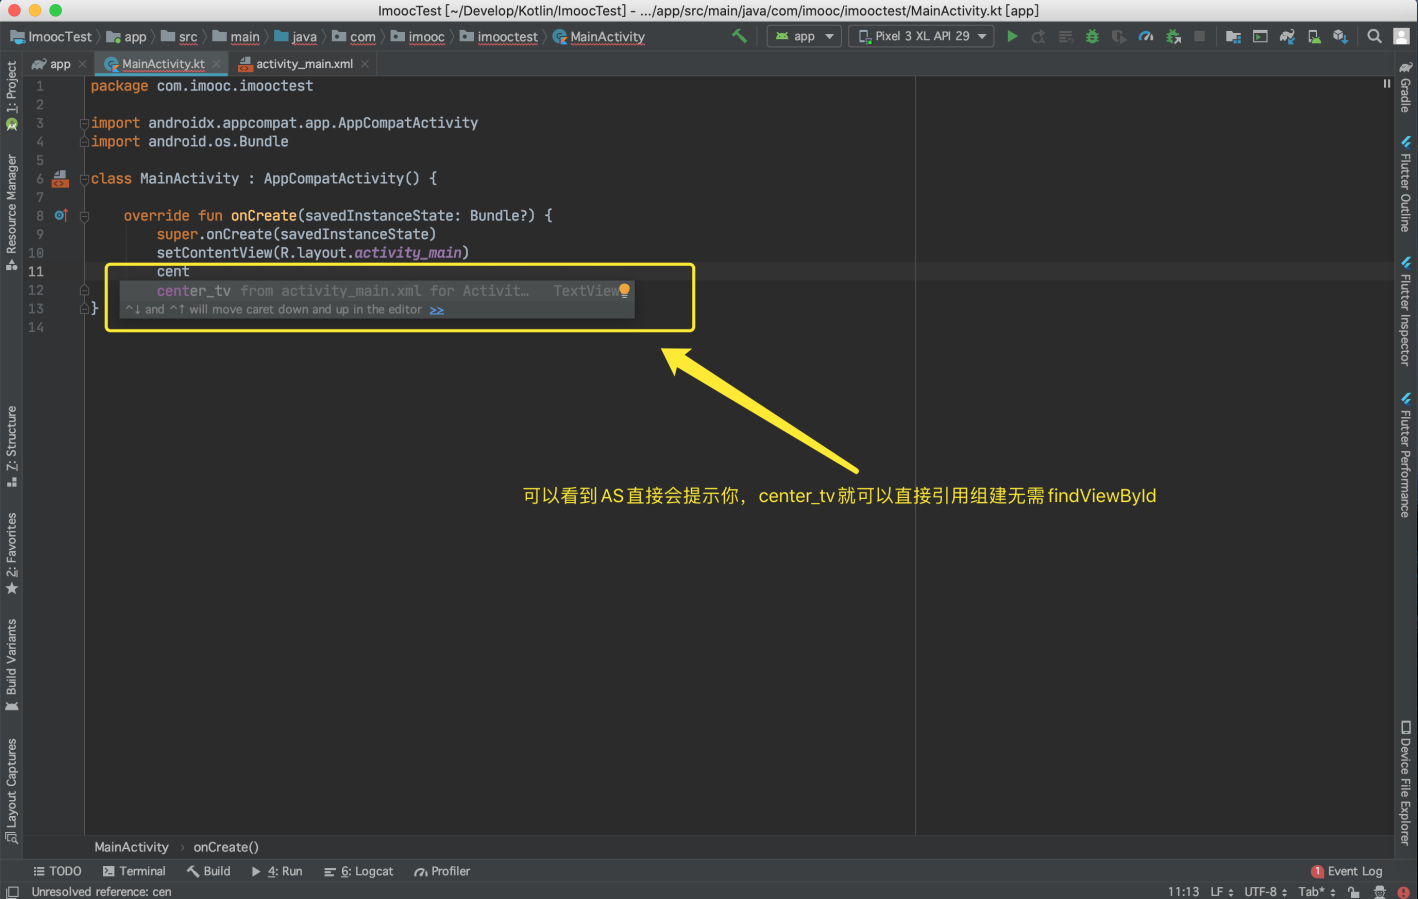1418x899 pixels.
Task: Open Search Everywhere magnifier icon
Action: [1374, 36]
